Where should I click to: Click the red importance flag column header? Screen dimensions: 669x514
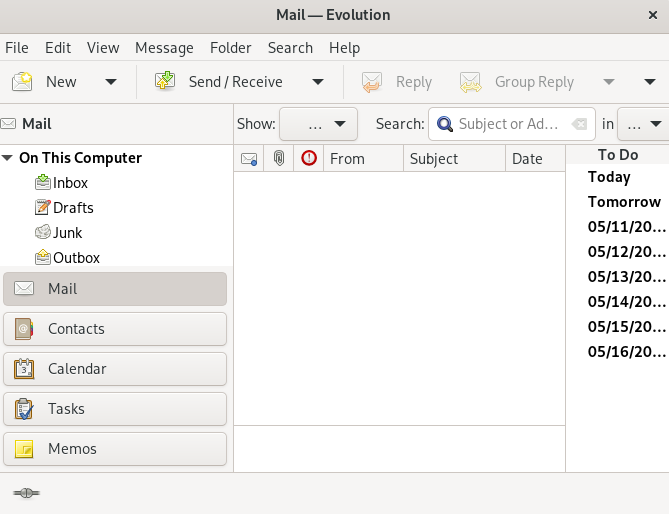click(309, 158)
